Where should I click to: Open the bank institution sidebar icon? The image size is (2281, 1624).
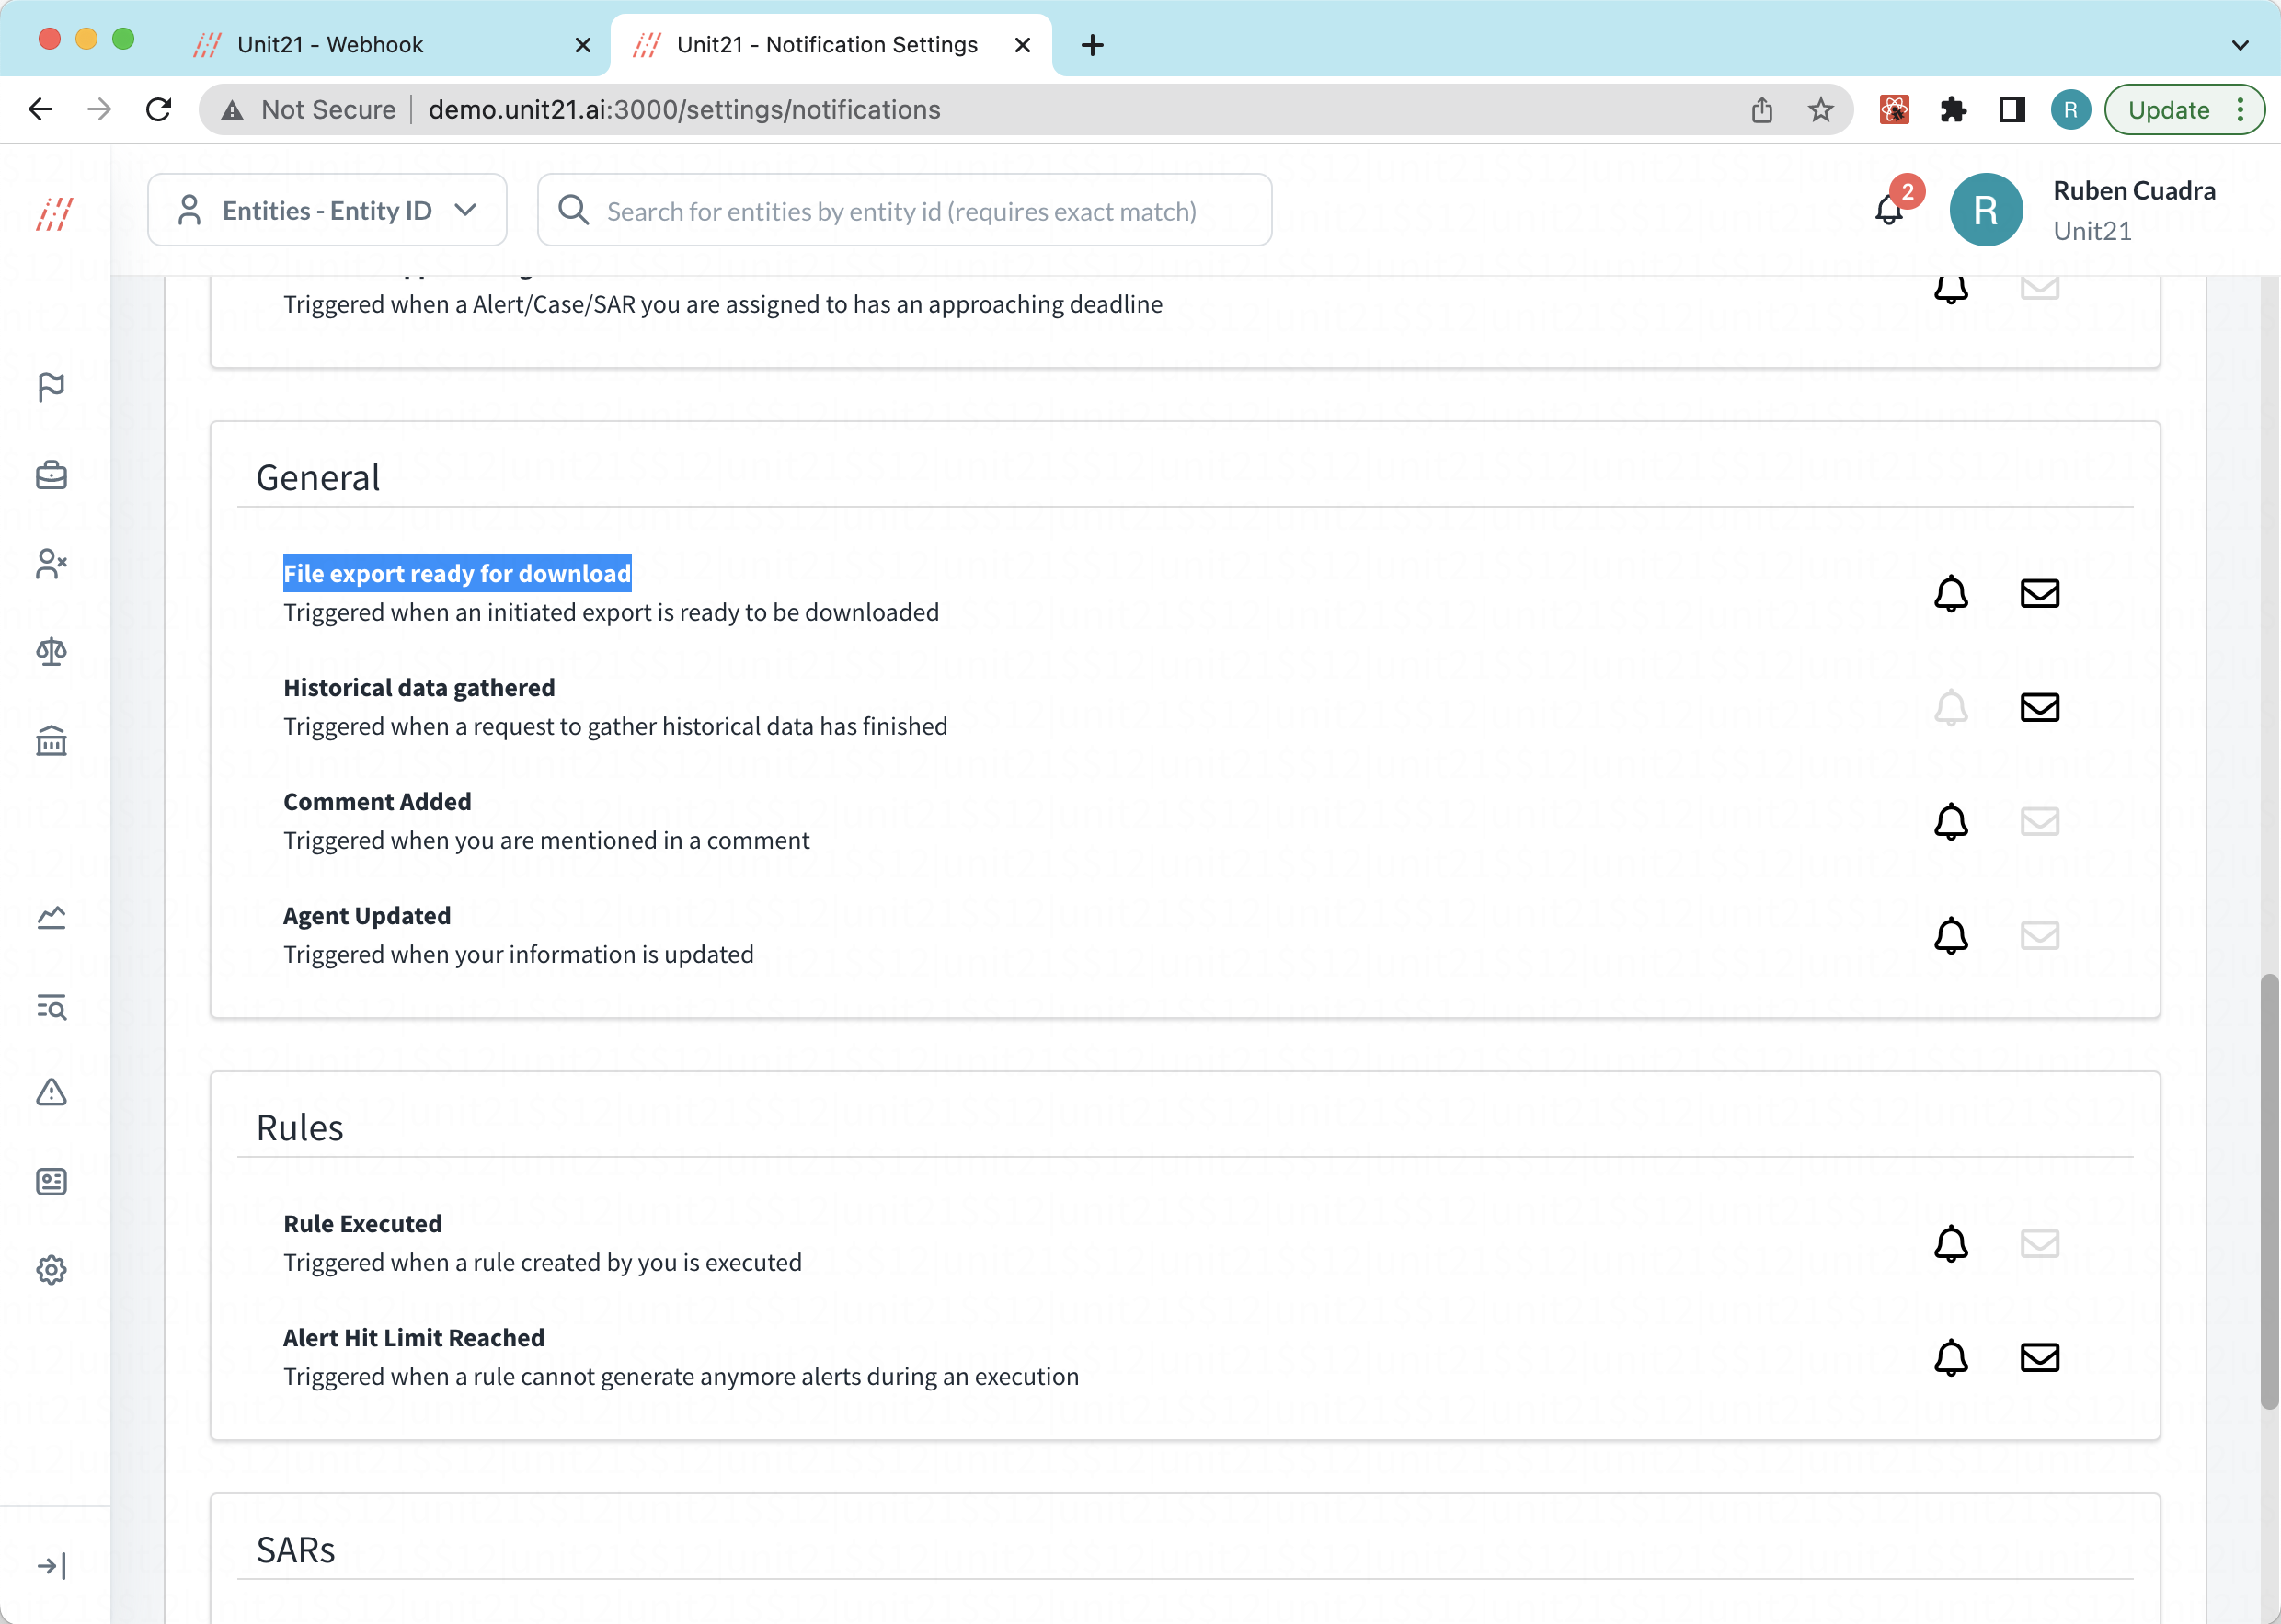(x=51, y=741)
